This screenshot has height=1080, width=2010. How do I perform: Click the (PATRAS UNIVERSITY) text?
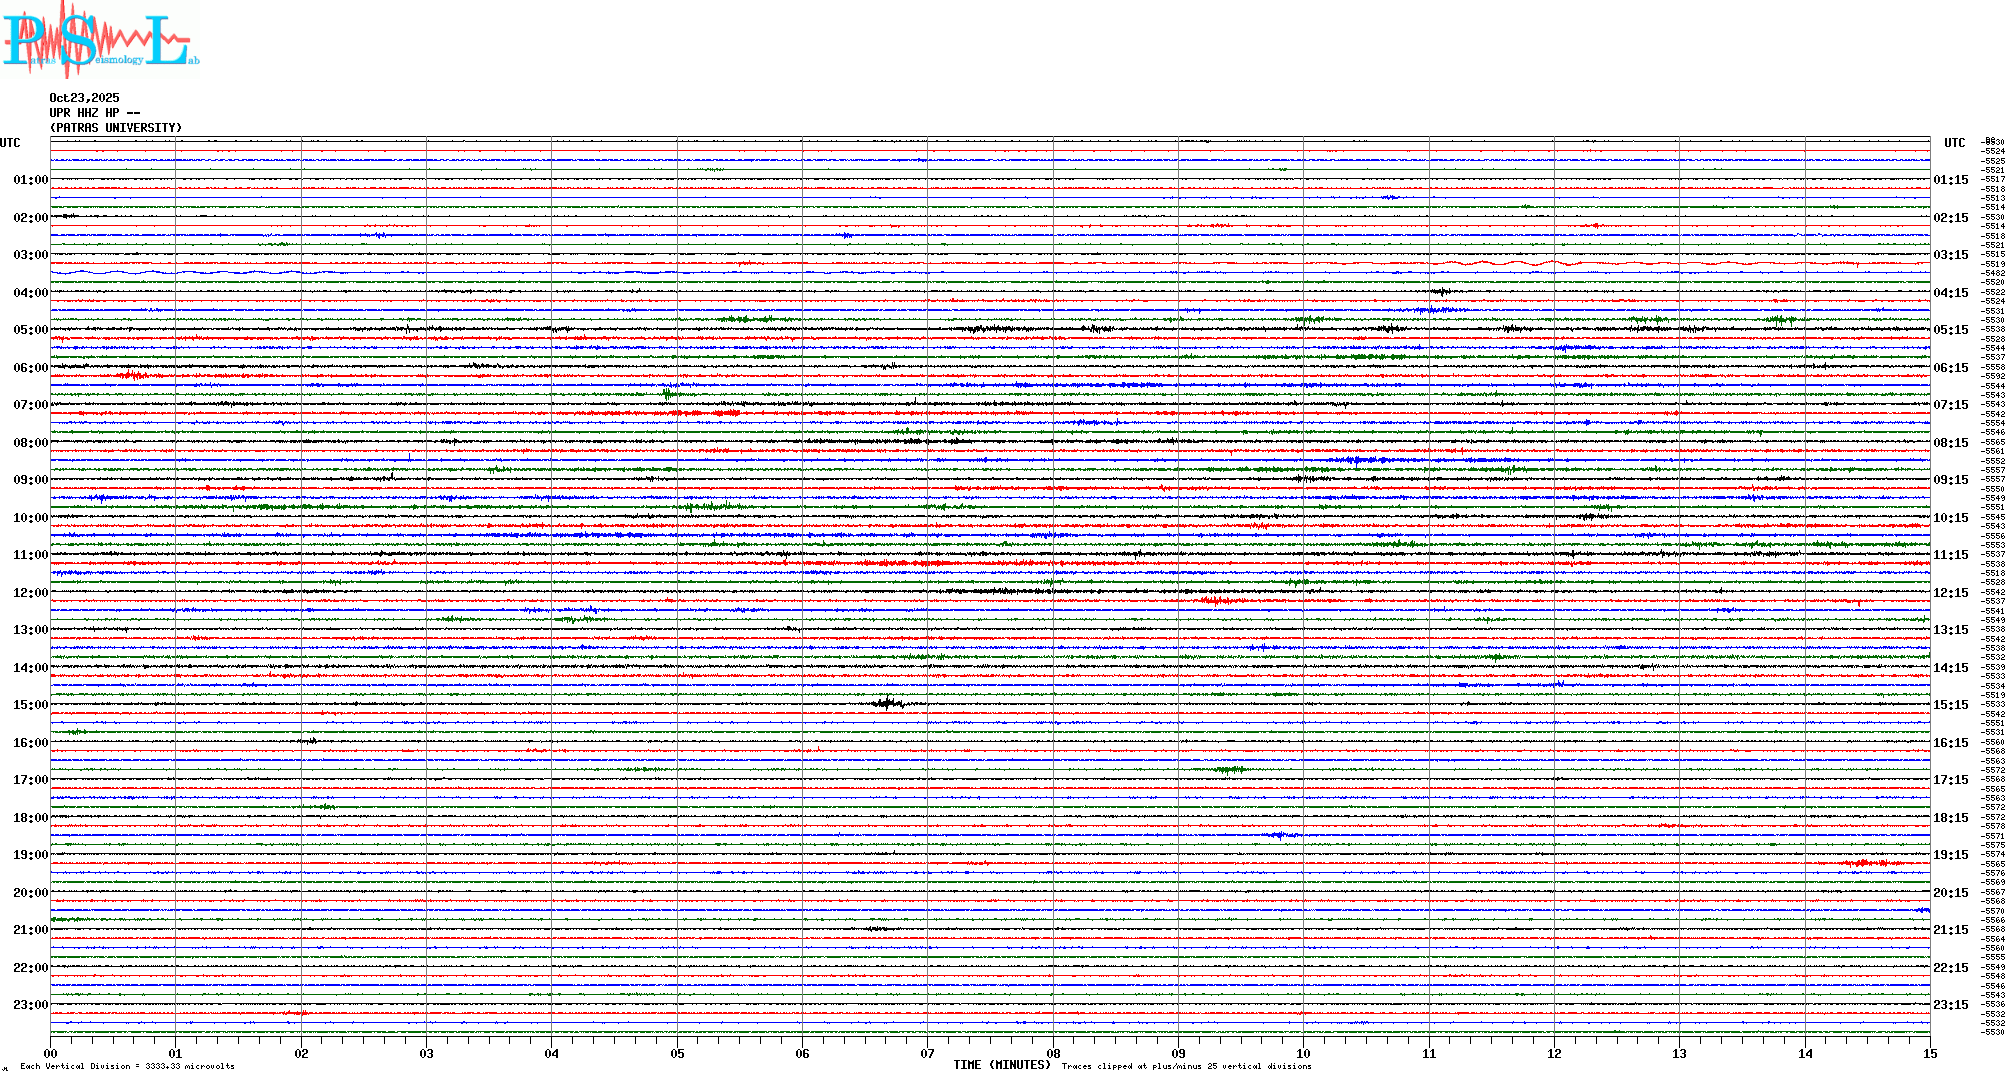pyautogui.click(x=116, y=128)
